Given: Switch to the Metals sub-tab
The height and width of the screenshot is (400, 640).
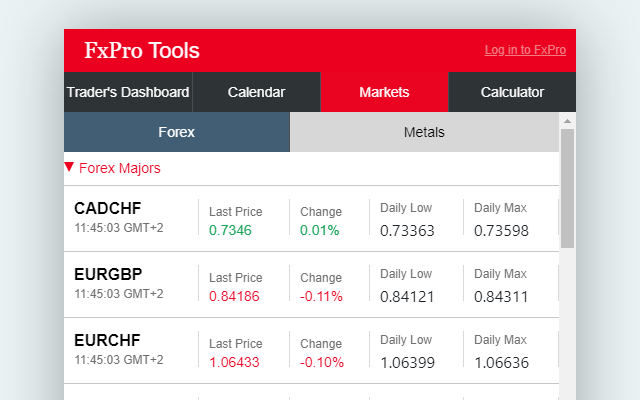Looking at the screenshot, I should coord(424,132).
